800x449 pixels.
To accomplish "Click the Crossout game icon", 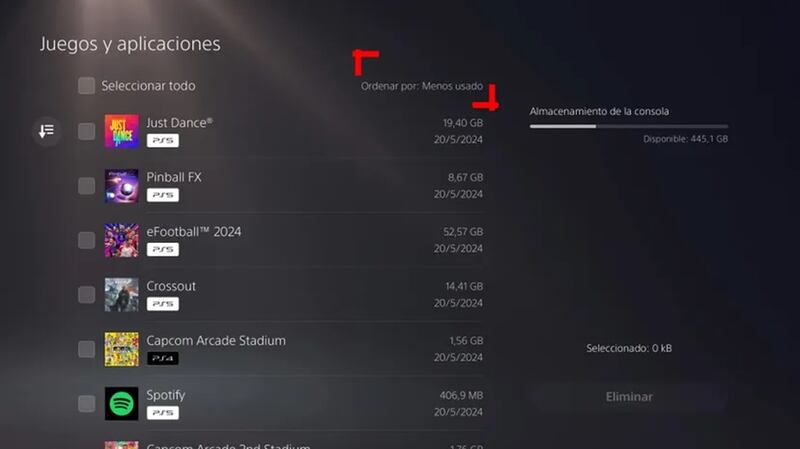I will pos(121,294).
